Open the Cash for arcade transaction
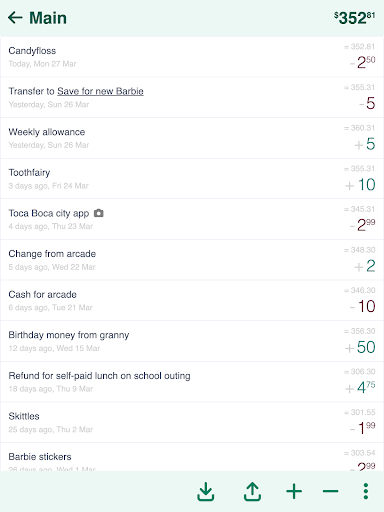This screenshot has width=384, height=512. [192, 301]
